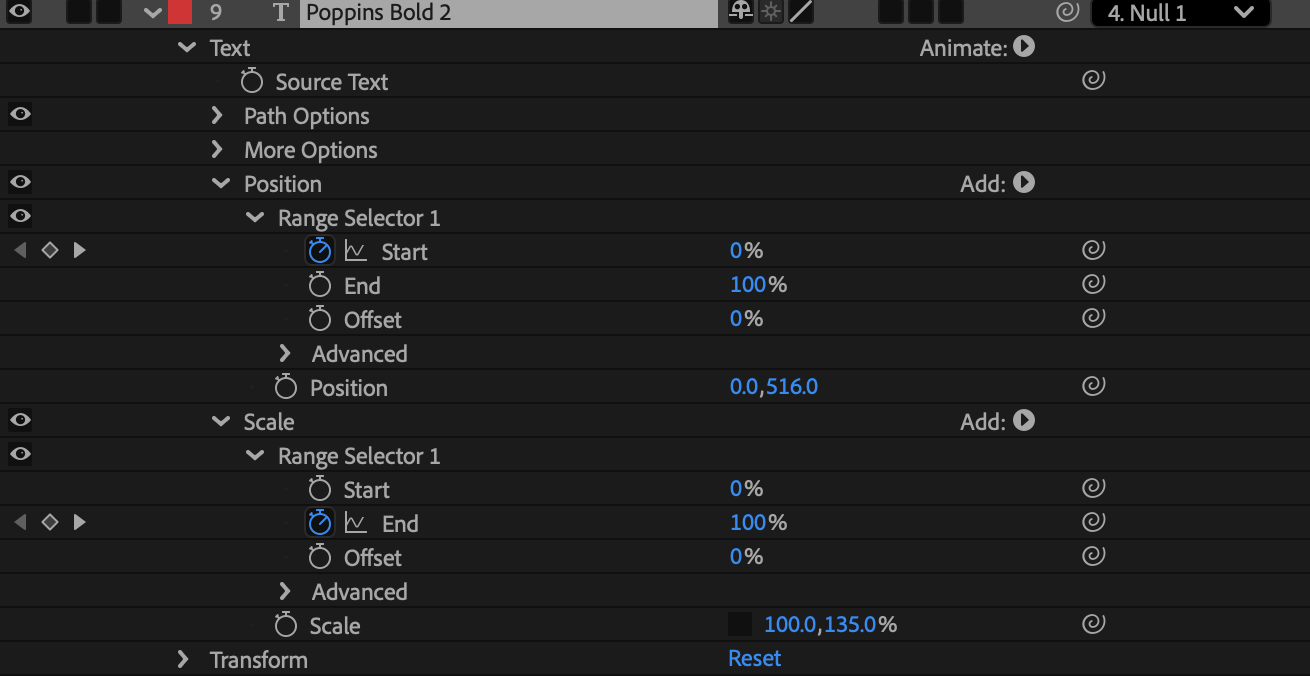Open the parent dropdown showing 4. Null 1
1310x676 pixels.
coord(1180,13)
